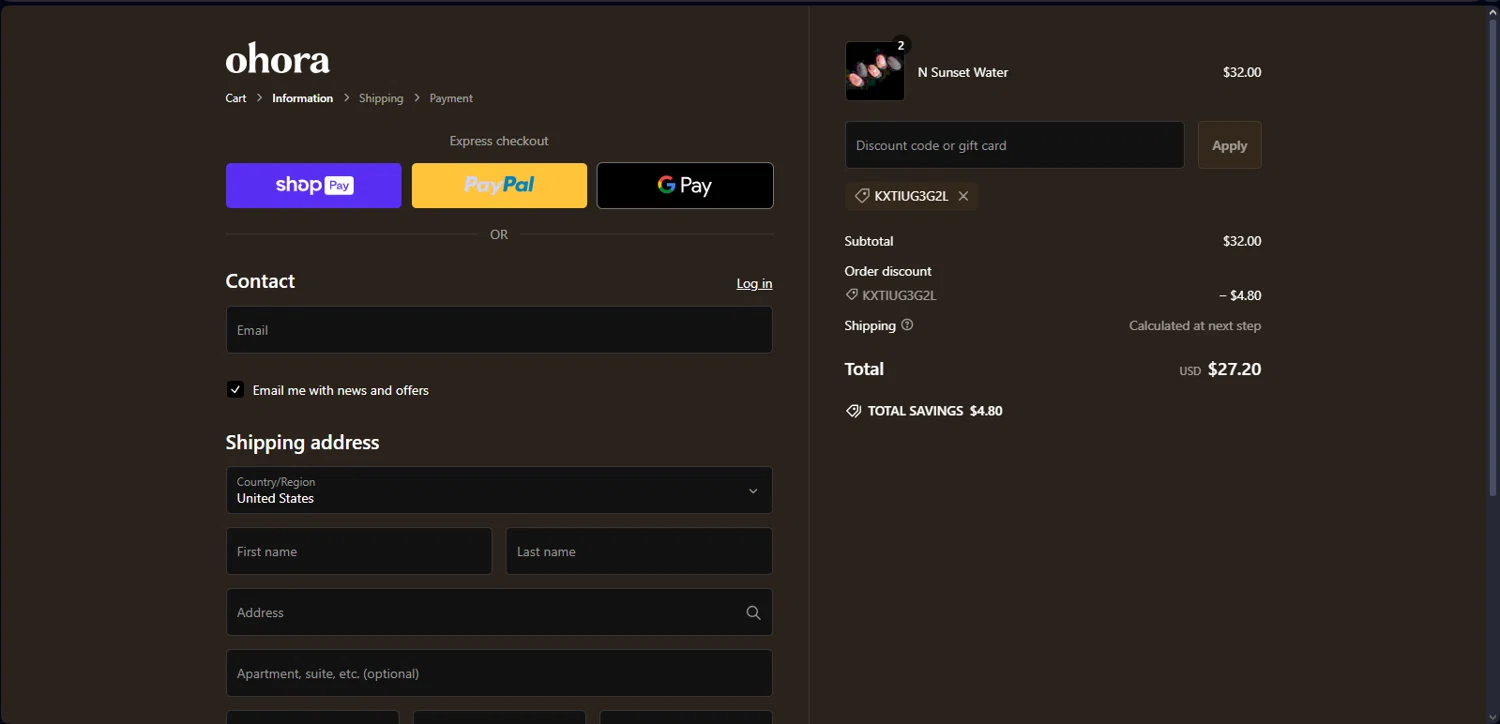Click the quantity badge showing 2

[901, 45]
